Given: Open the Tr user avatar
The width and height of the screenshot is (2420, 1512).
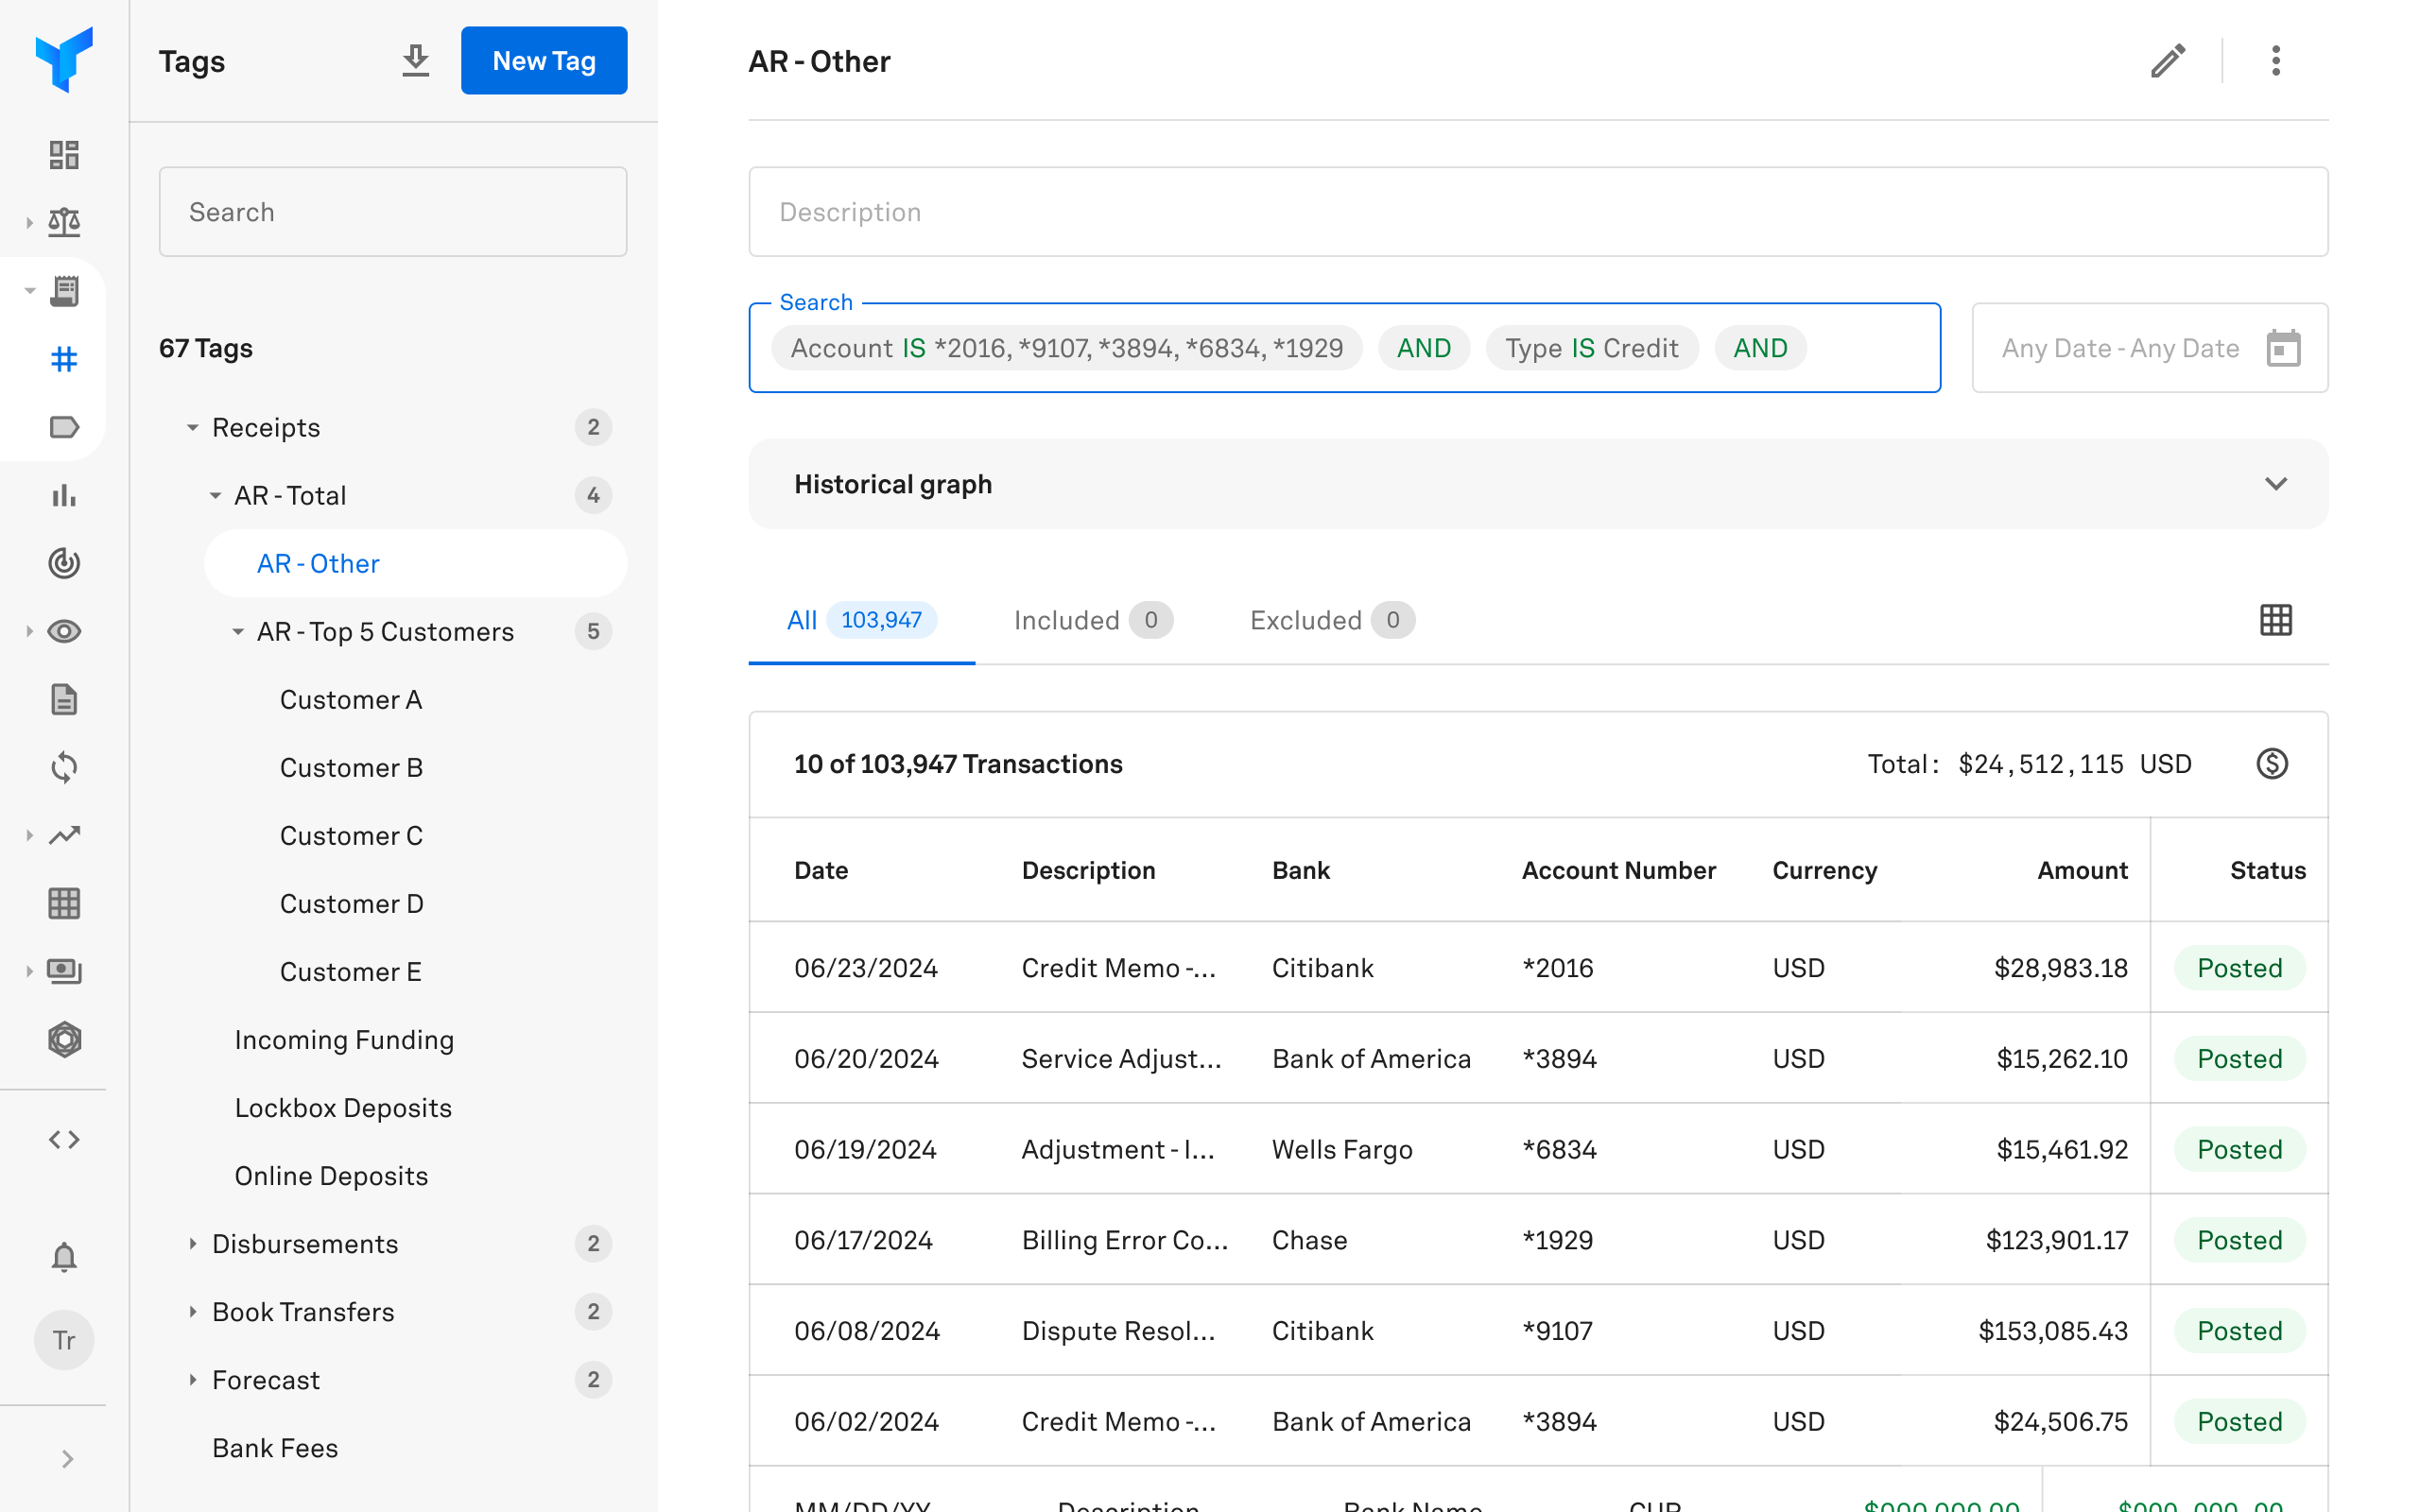Looking at the screenshot, I should (x=64, y=1340).
